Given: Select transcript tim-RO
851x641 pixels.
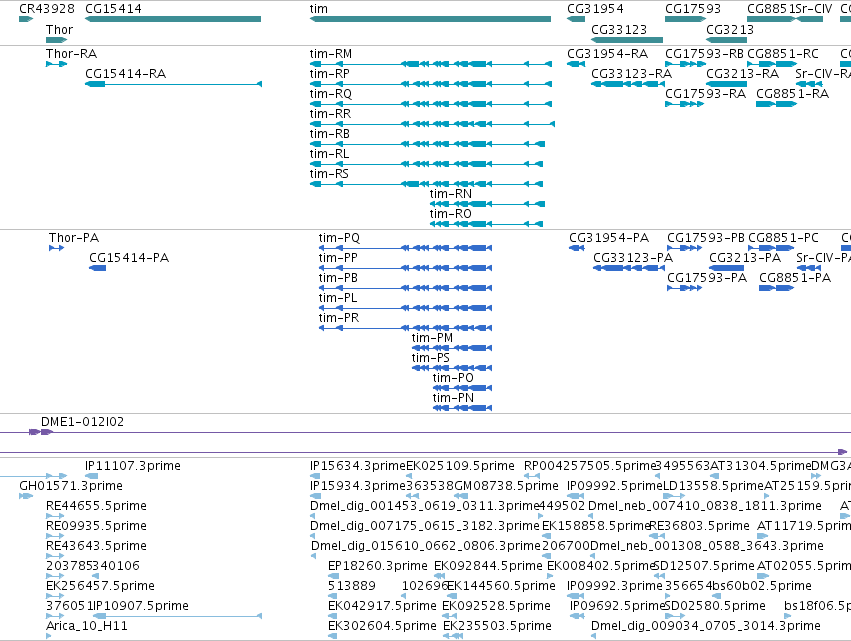Looking at the screenshot, I should click(x=486, y=224).
